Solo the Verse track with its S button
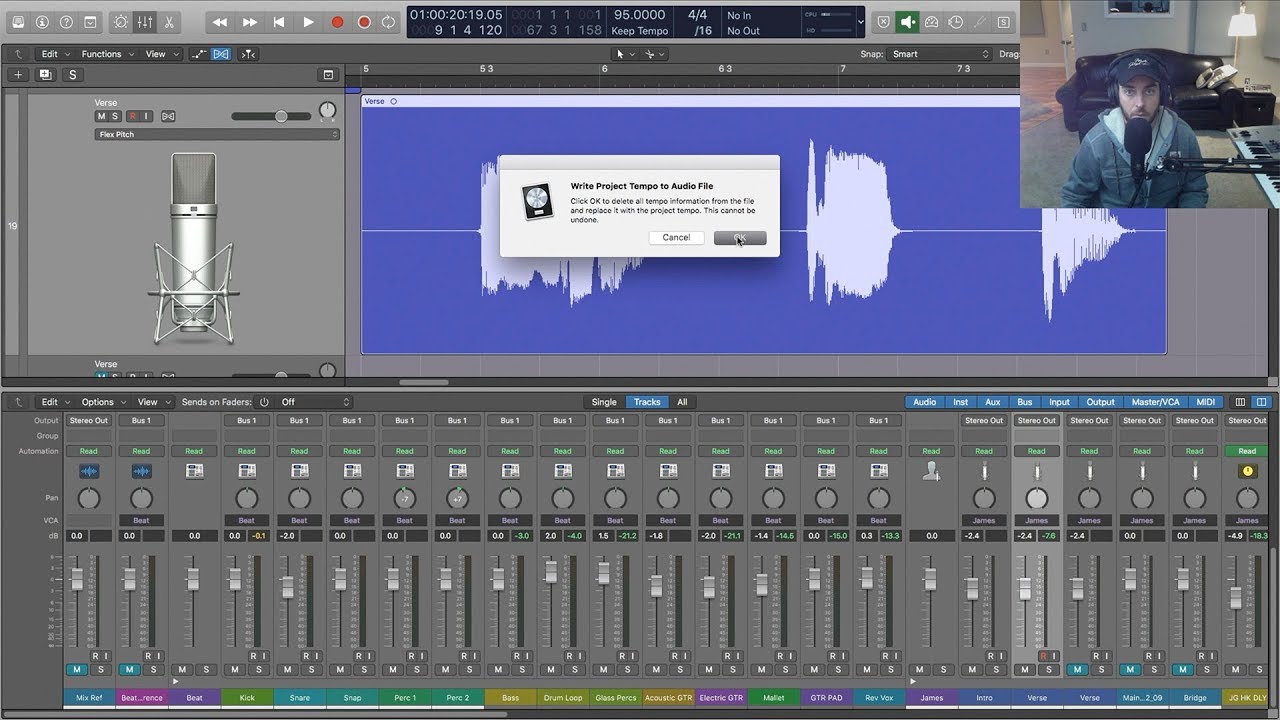 pyautogui.click(x=115, y=115)
